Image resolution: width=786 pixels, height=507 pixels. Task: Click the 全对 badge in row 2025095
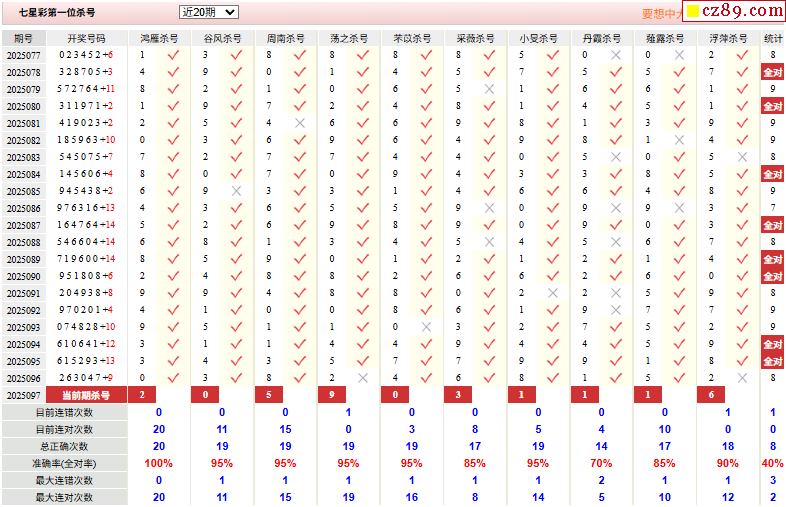[x=772, y=361]
